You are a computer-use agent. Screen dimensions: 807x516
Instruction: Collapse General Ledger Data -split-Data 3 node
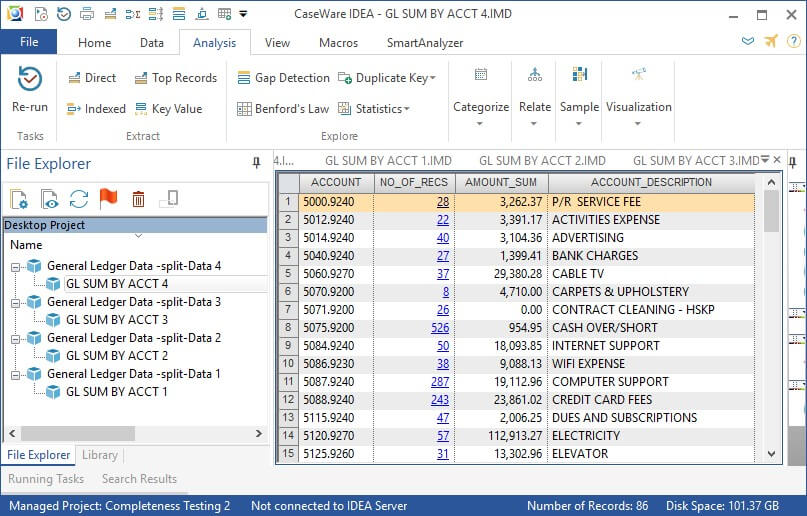click(x=15, y=303)
